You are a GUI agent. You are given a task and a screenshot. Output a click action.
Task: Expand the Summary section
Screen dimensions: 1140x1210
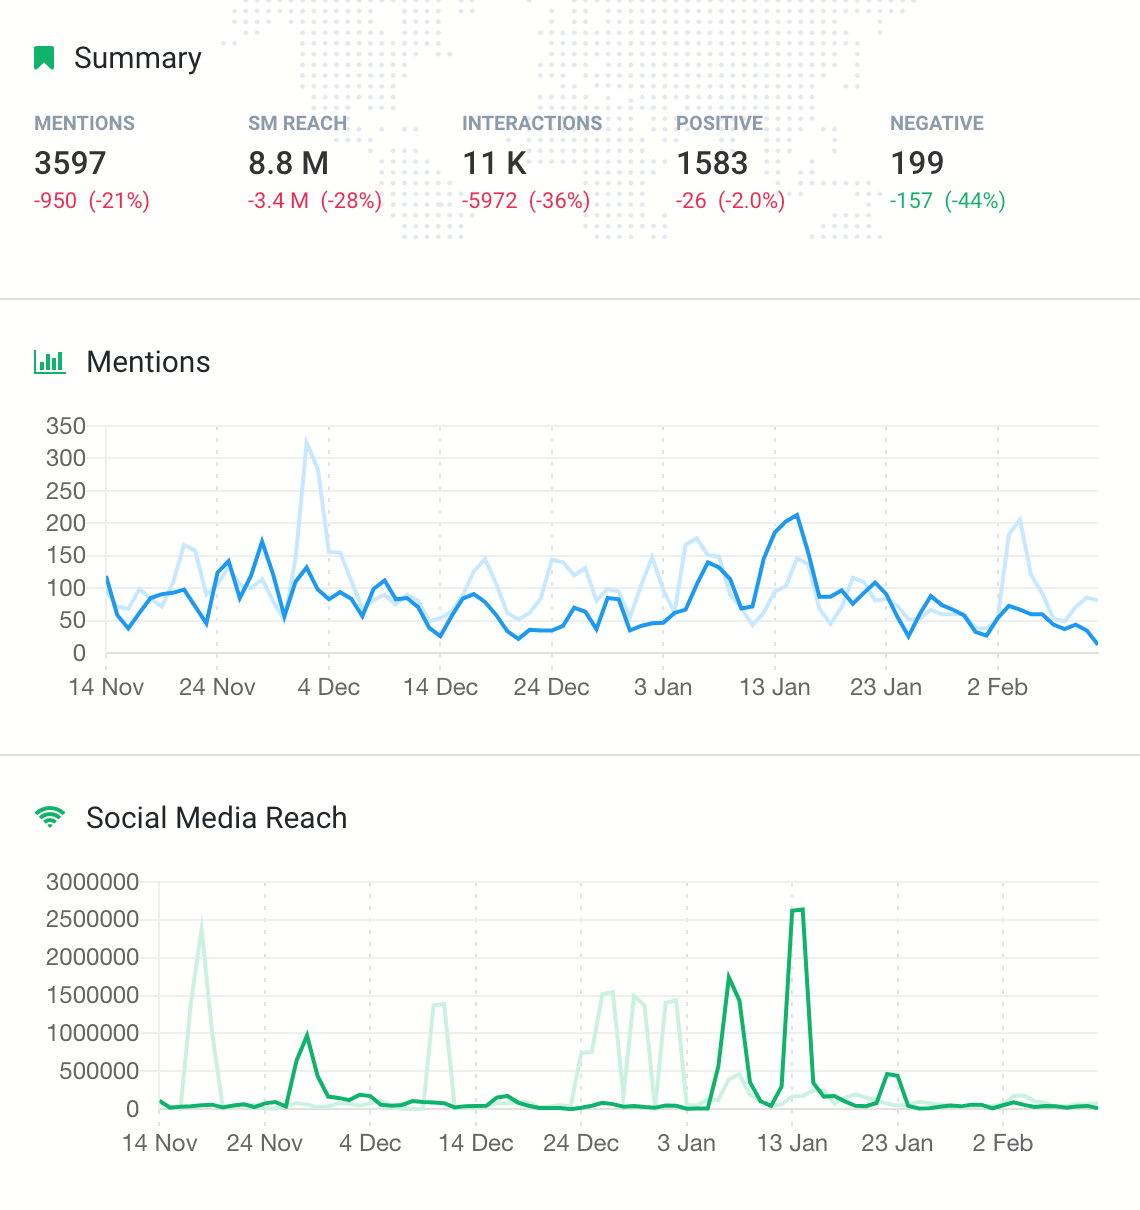(x=136, y=57)
